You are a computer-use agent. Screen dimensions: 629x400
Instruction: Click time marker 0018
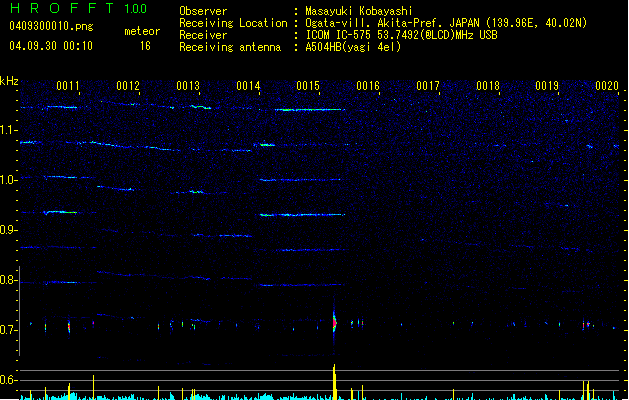click(x=488, y=86)
